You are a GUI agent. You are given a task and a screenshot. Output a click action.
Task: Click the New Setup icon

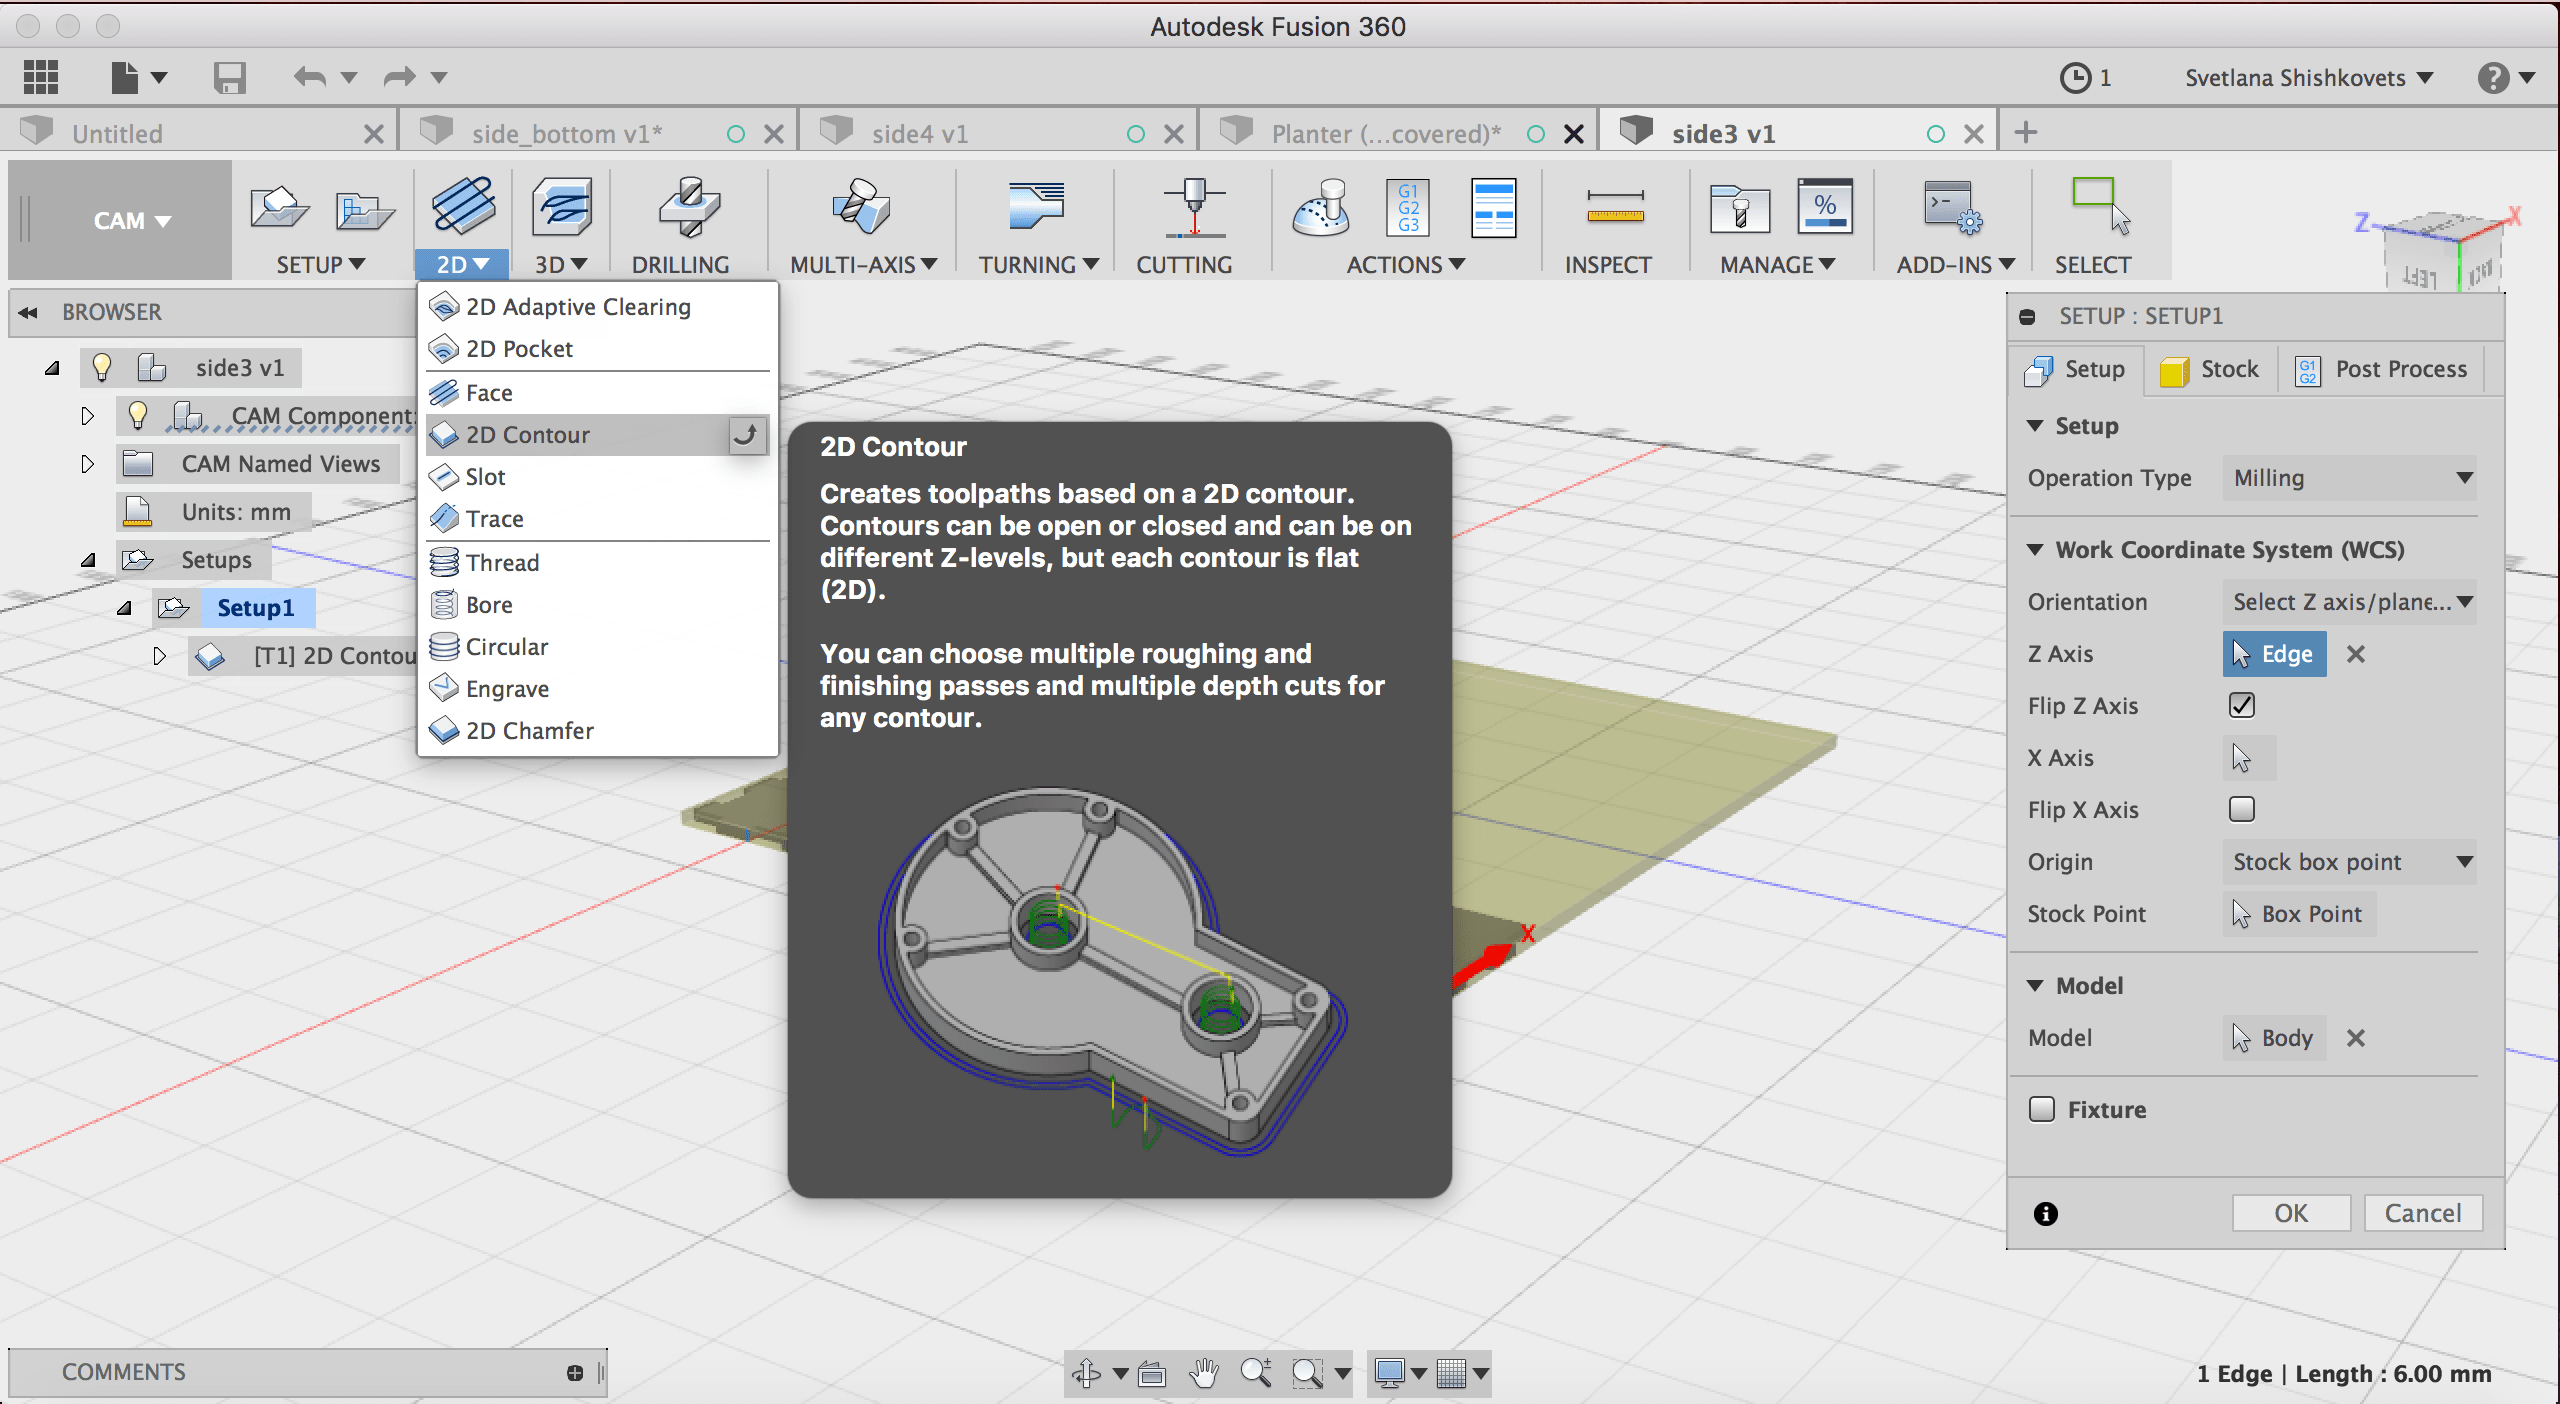click(279, 208)
